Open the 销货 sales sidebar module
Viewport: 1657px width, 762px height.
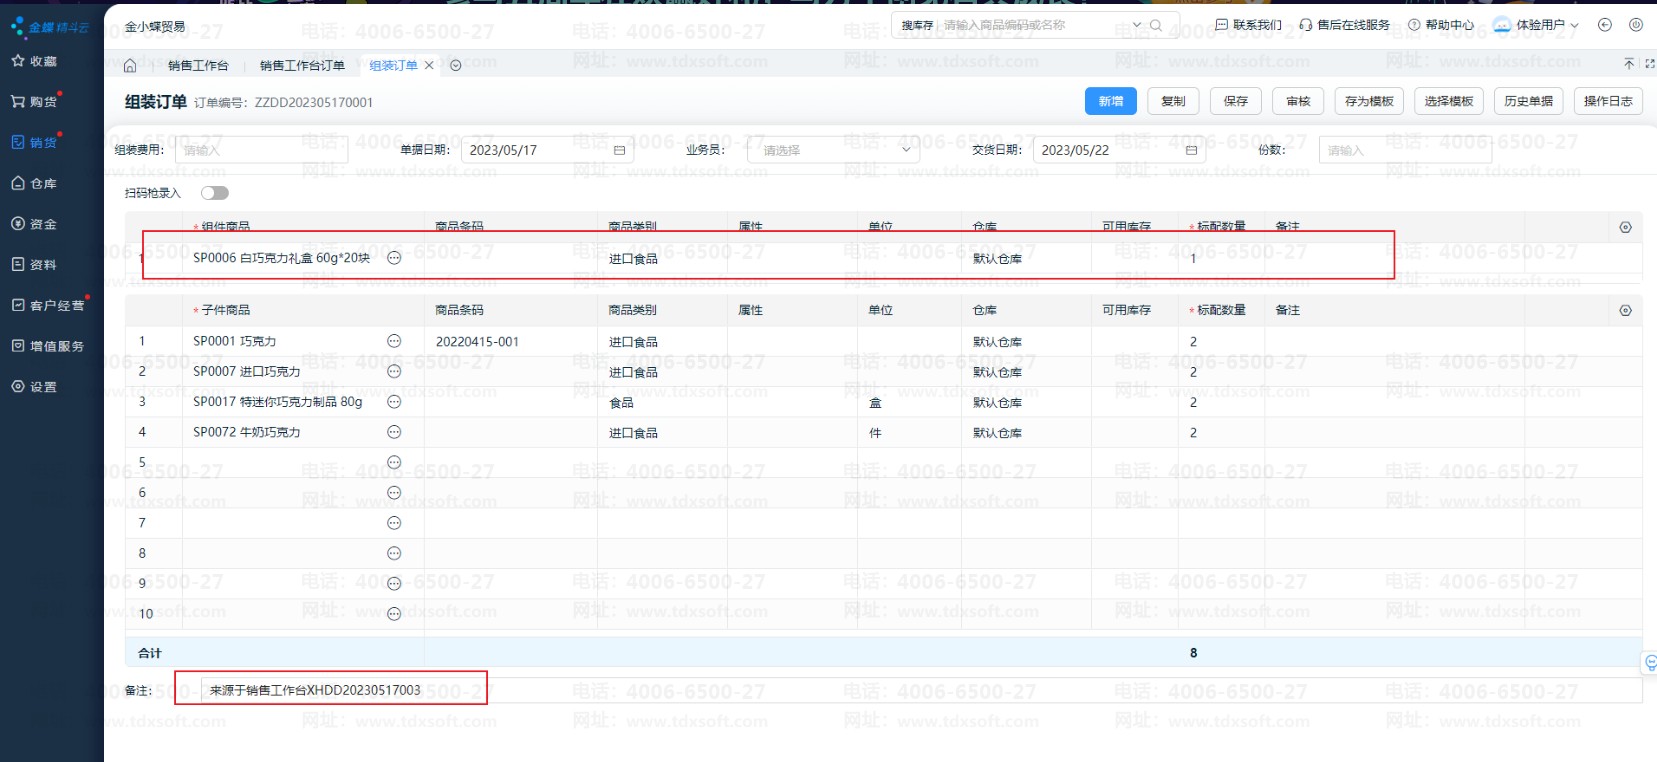(x=35, y=143)
